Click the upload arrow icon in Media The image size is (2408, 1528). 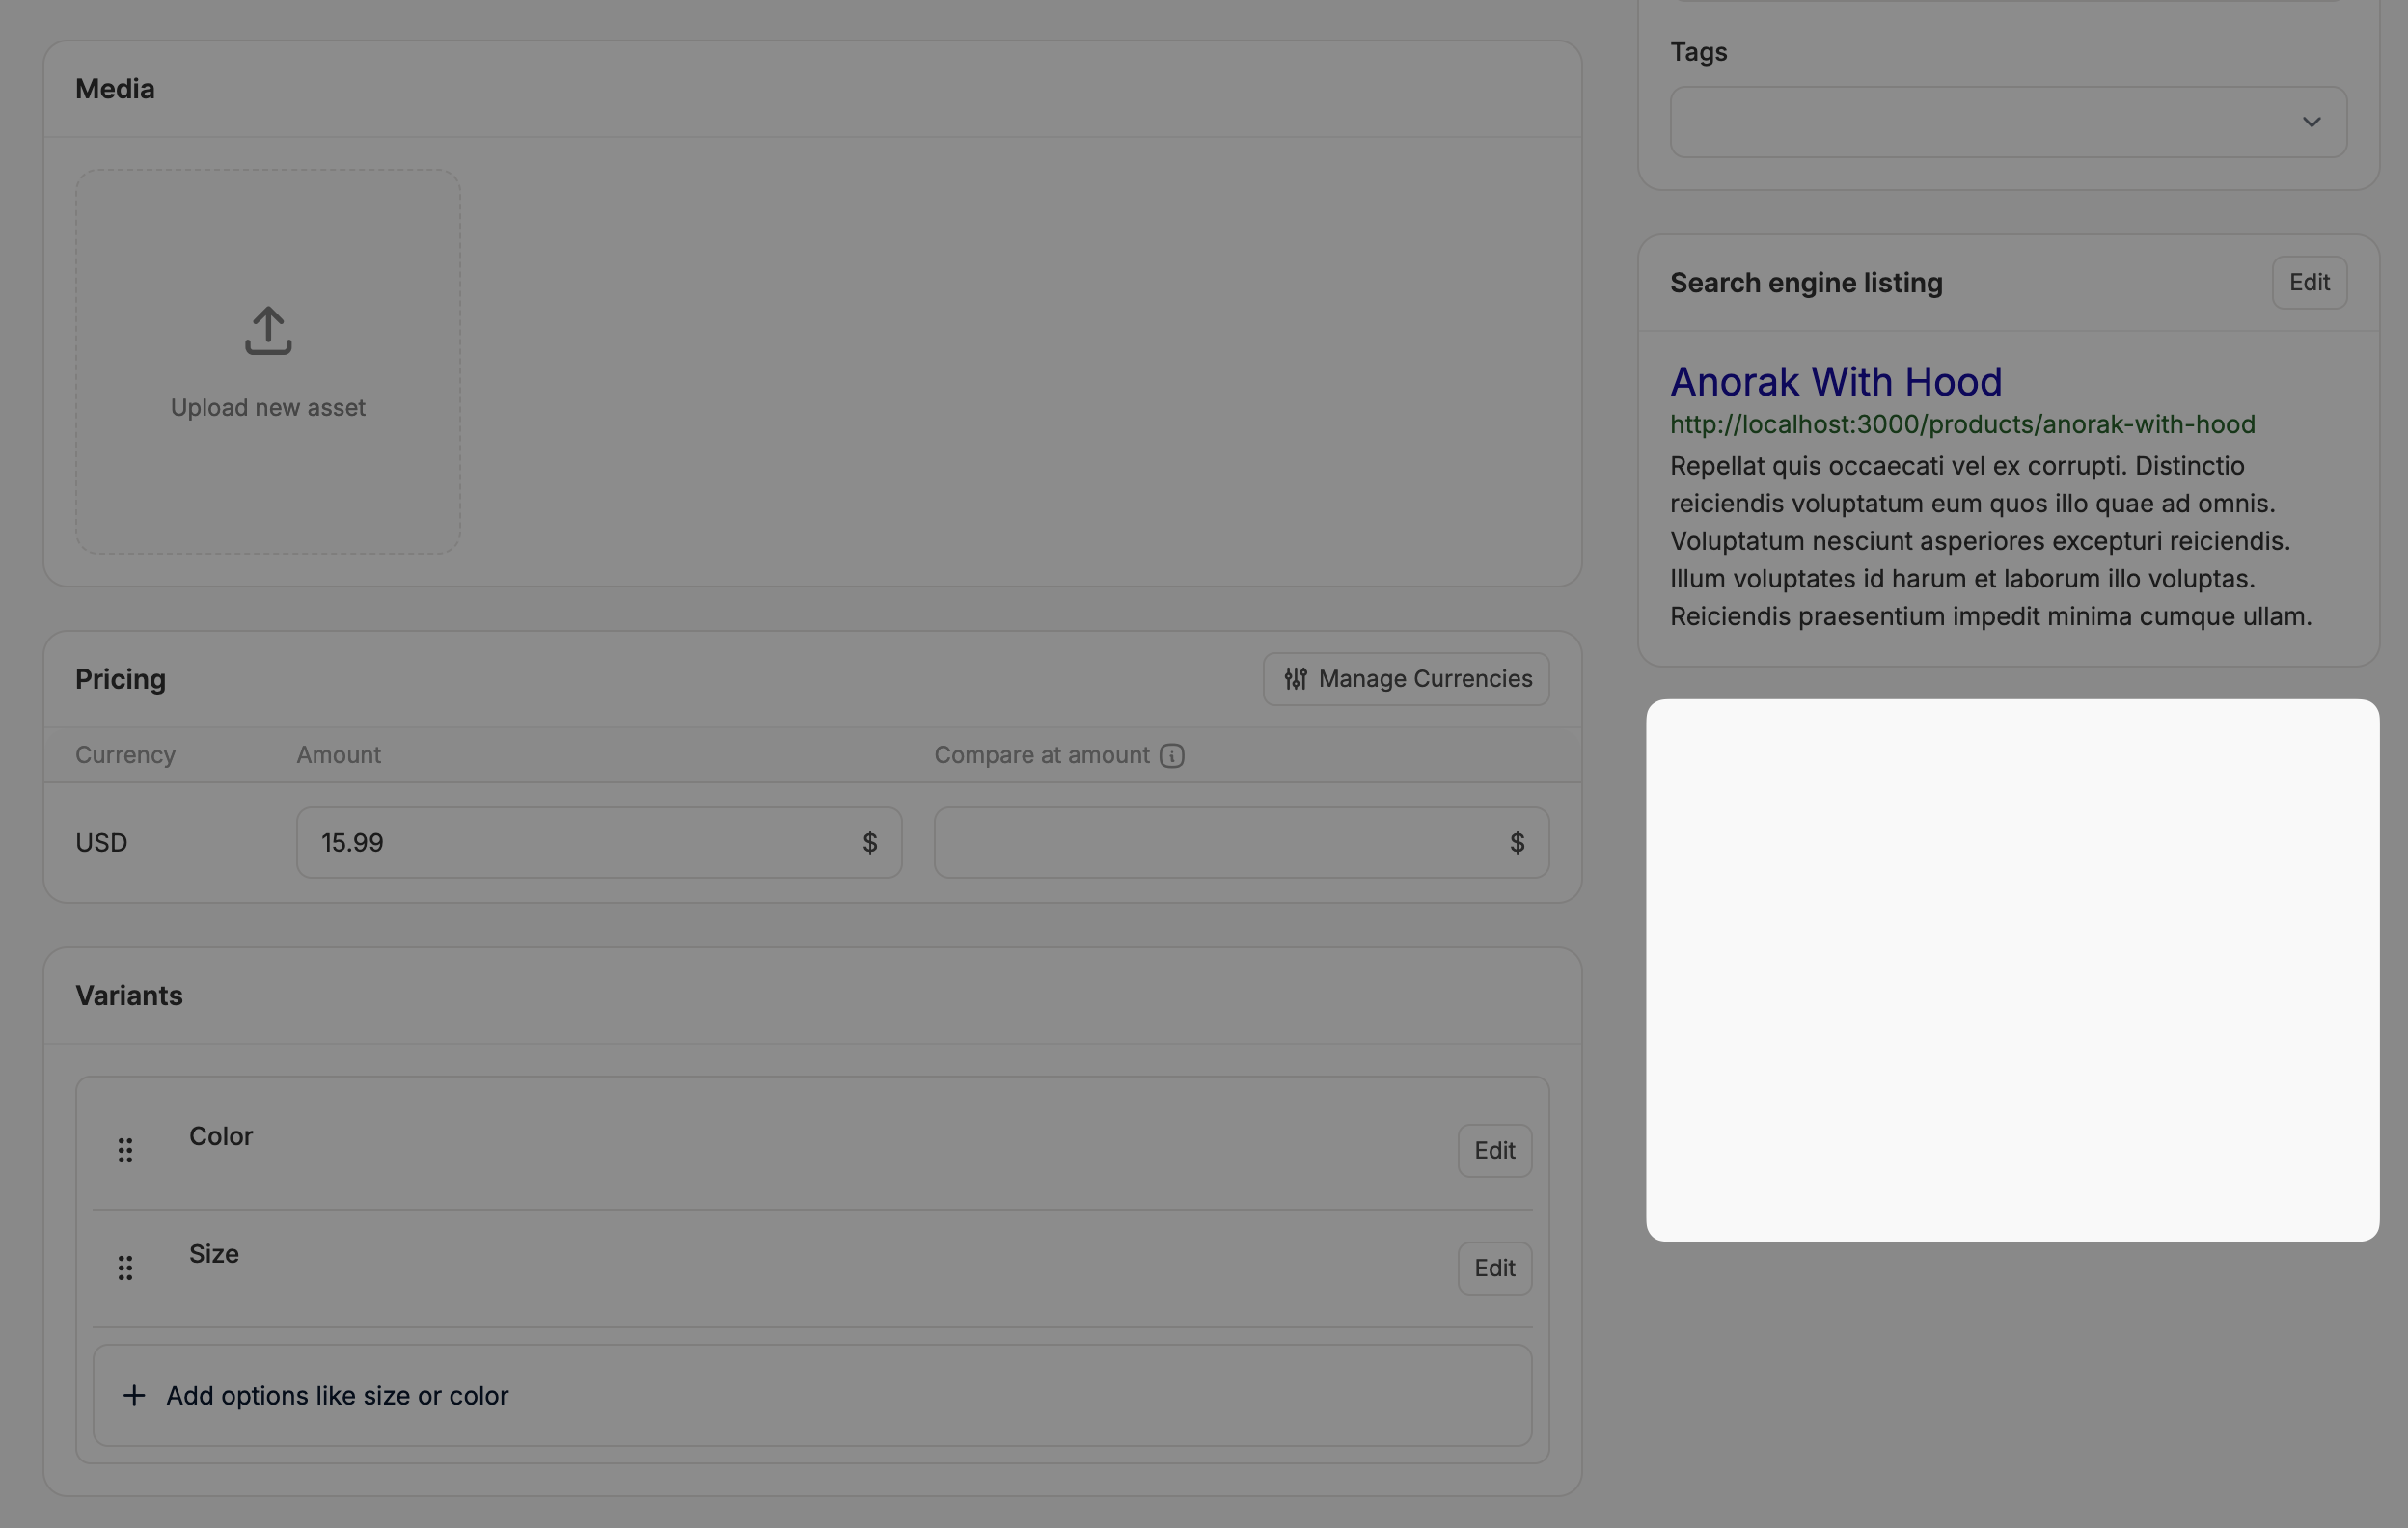(268, 331)
